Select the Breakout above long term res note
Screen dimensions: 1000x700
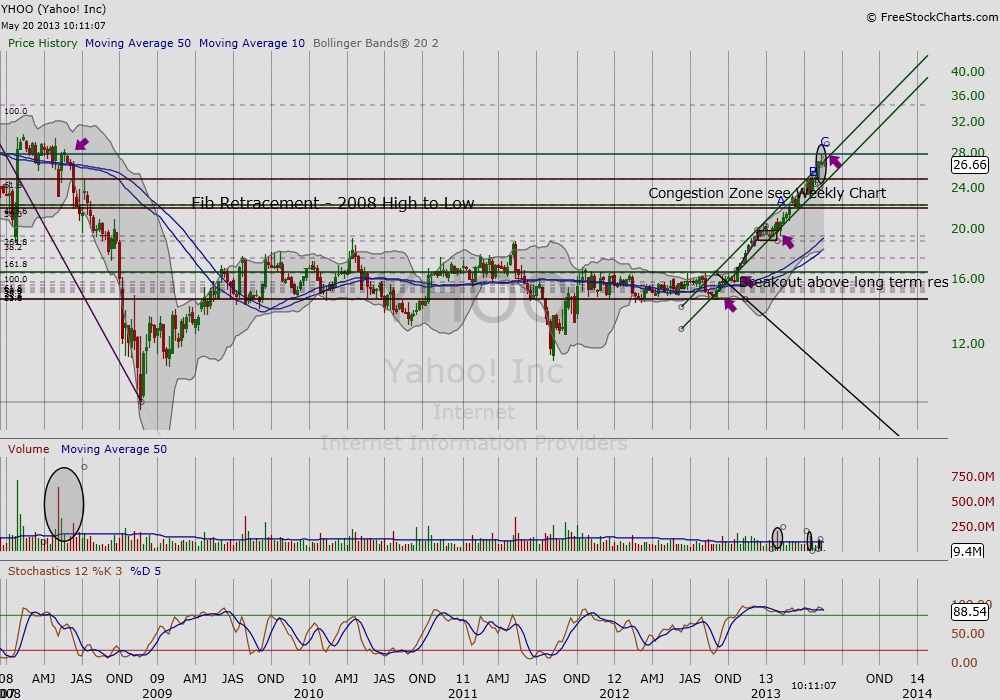tap(844, 282)
